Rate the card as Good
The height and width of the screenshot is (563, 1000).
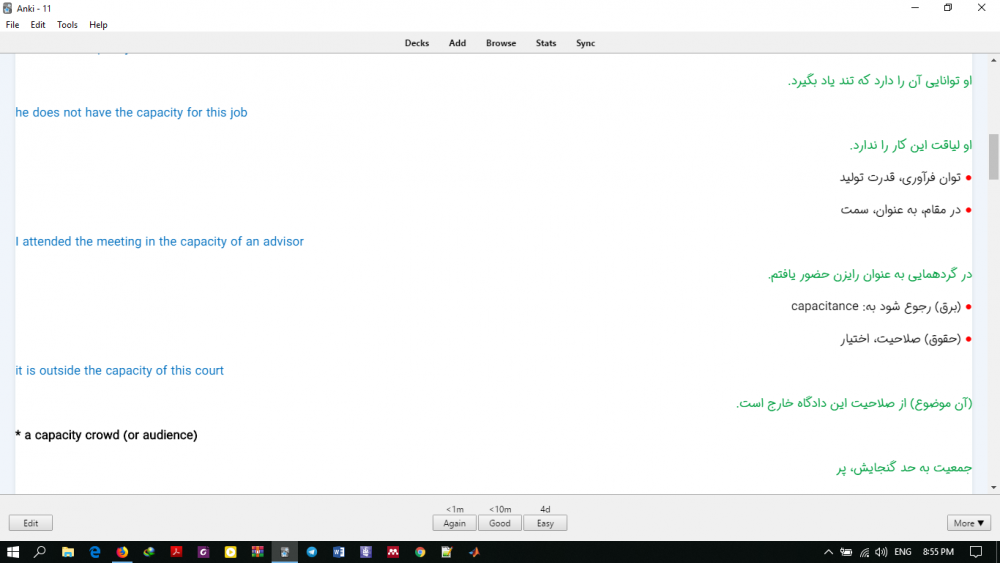coord(500,523)
